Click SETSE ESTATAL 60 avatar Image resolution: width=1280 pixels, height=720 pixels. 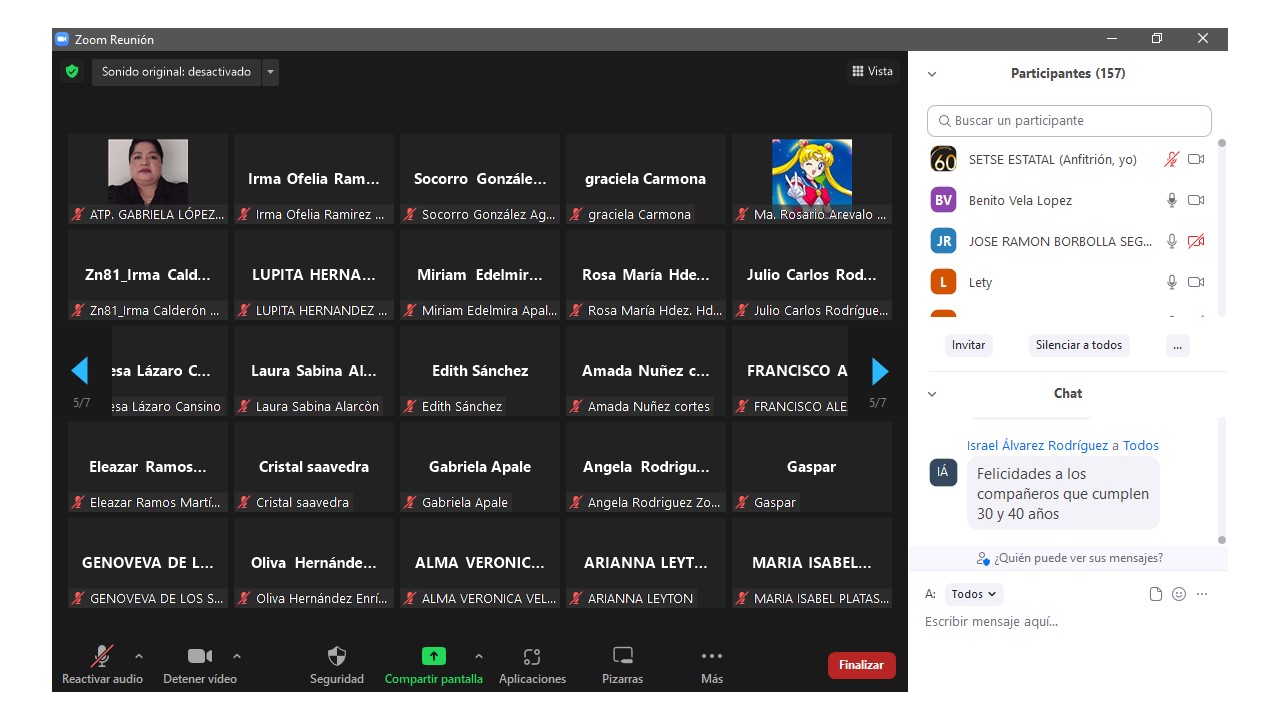pos(943,159)
